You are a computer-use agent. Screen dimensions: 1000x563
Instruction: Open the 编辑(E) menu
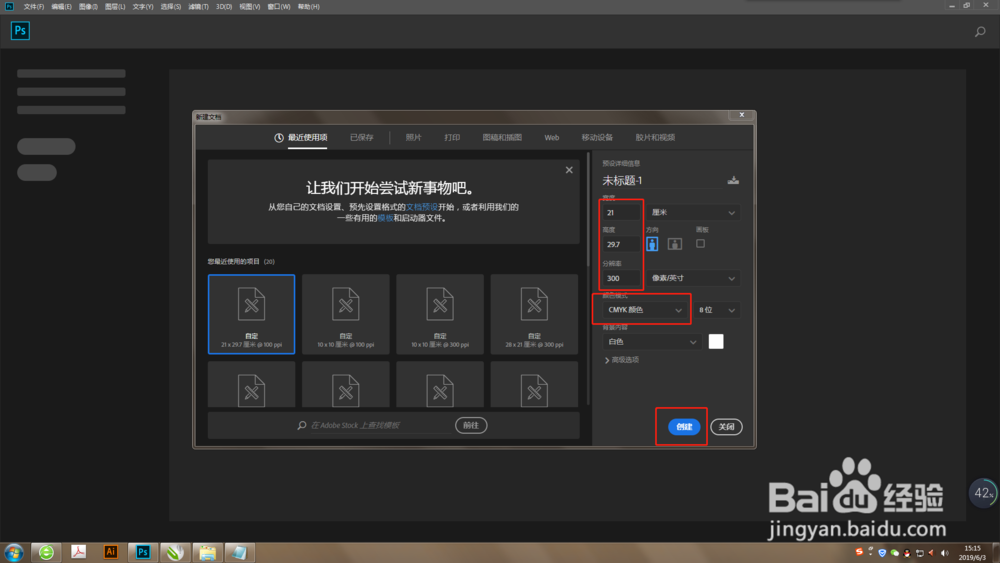61,6
